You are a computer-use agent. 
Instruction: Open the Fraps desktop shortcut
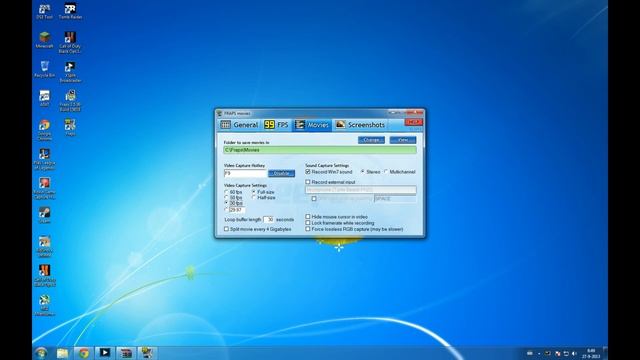(x=70, y=127)
